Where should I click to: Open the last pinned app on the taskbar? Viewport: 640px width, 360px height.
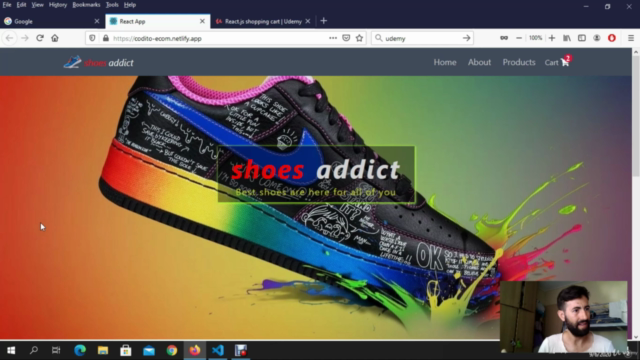(241, 350)
